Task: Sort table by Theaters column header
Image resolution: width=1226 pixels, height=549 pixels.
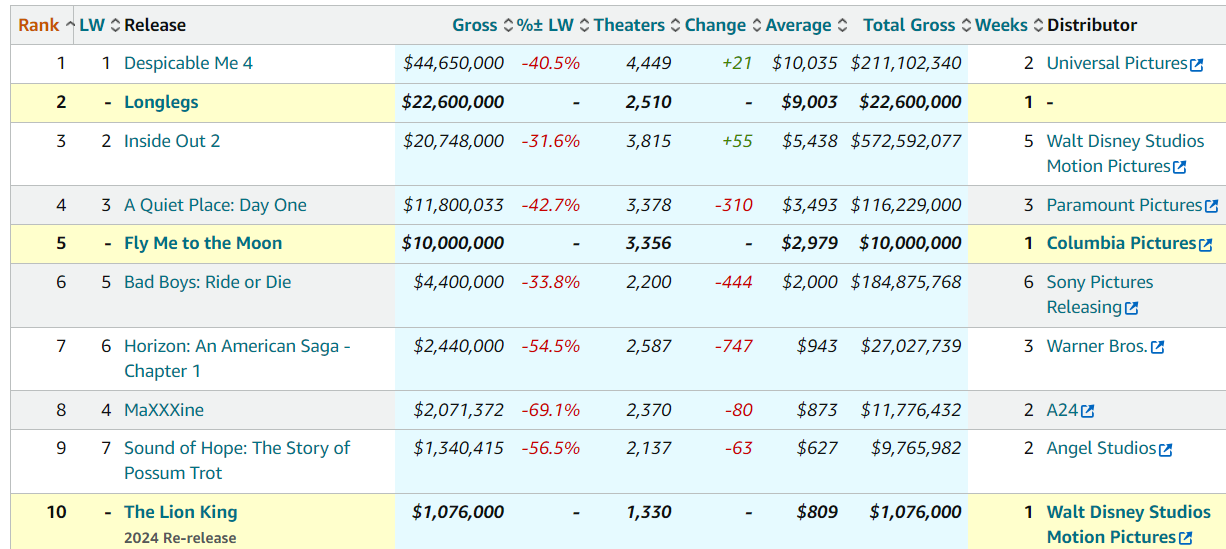Action: click(629, 25)
